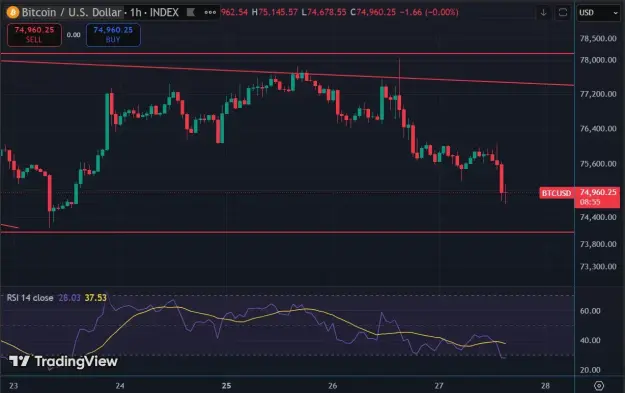The height and width of the screenshot is (393, 625).
Task: Click the 74,960.25 SELL button
Action: tap(34, 35)
